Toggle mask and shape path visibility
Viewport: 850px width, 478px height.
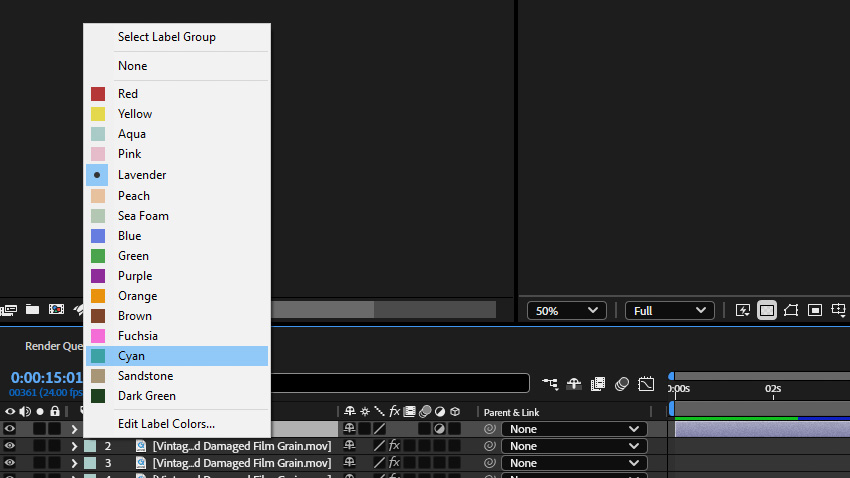tap(791, 311)
